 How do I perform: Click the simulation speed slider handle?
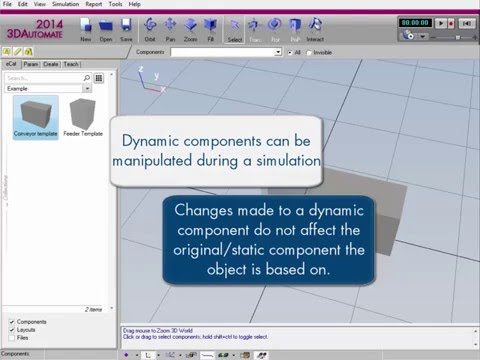(458, 37)
